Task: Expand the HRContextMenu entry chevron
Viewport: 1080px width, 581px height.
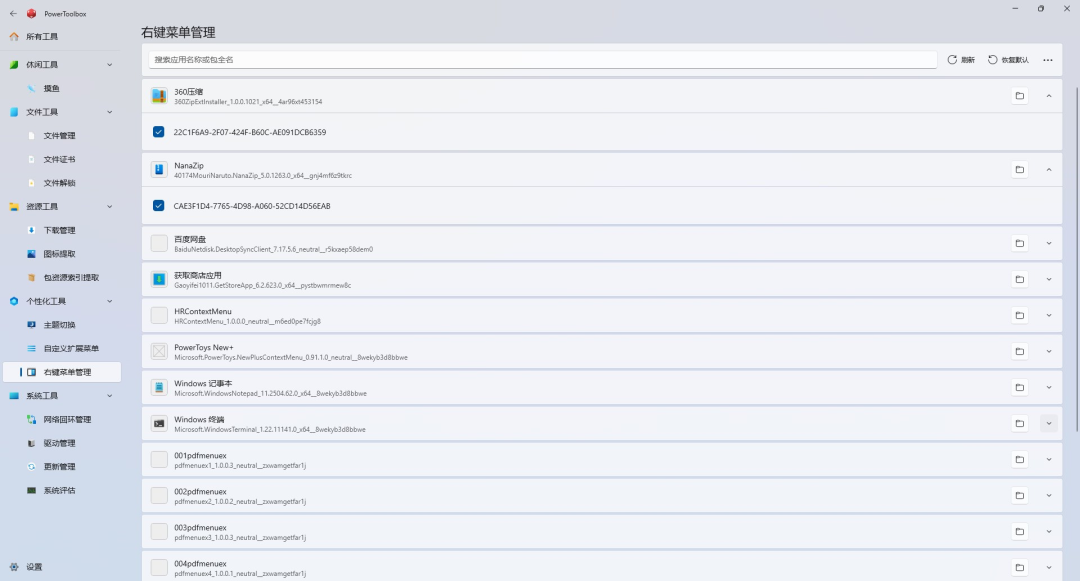Action: [x=1048, y=315]
